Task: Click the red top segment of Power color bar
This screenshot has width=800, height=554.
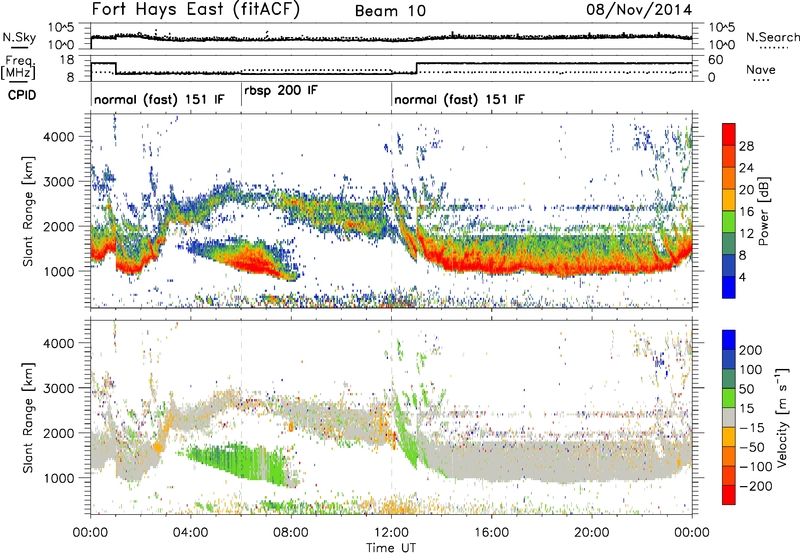Action: pyautogui.click(x=729, y=134)
